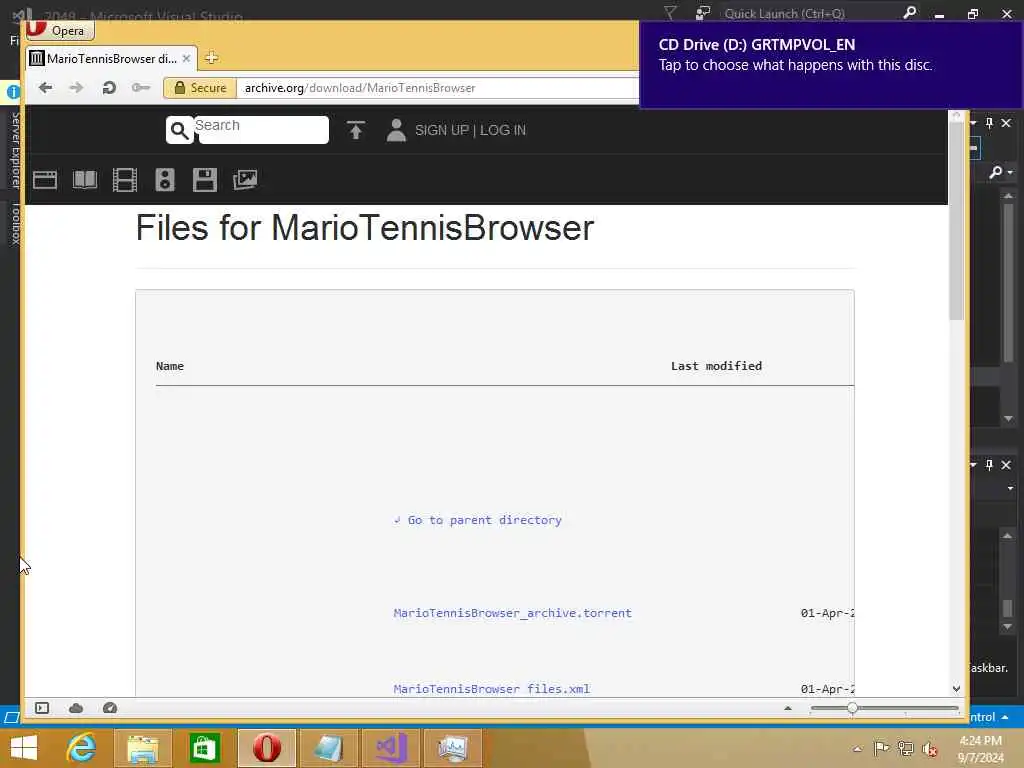Pin the upper Visual Studio panel

[989, 123]
